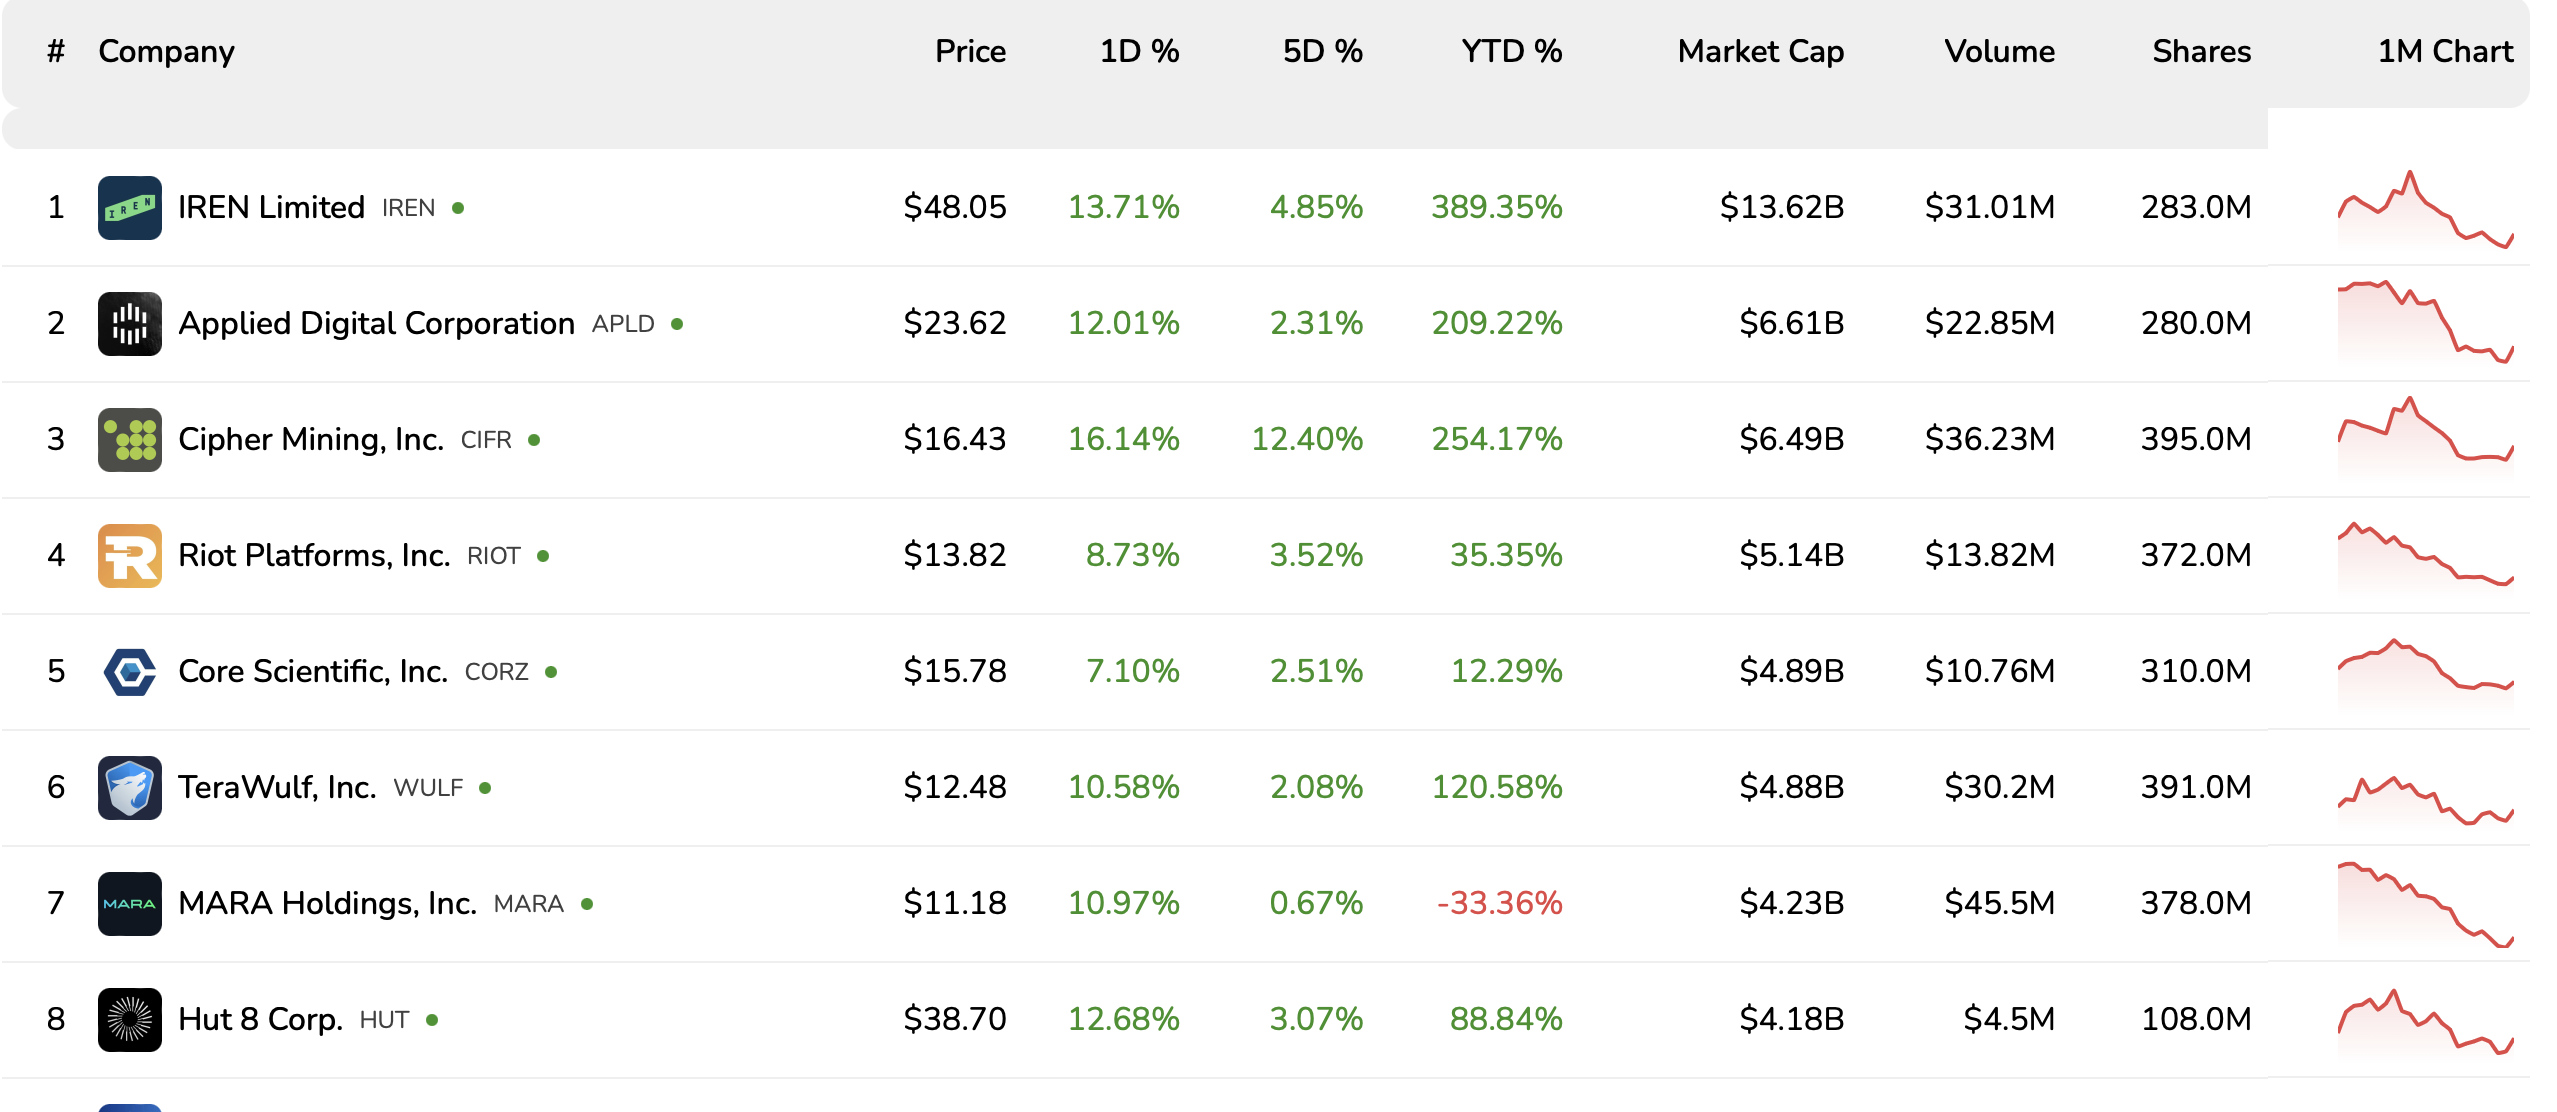Sort table by YTD % column
The image size is (2557, 1112).
point(1510,51)
